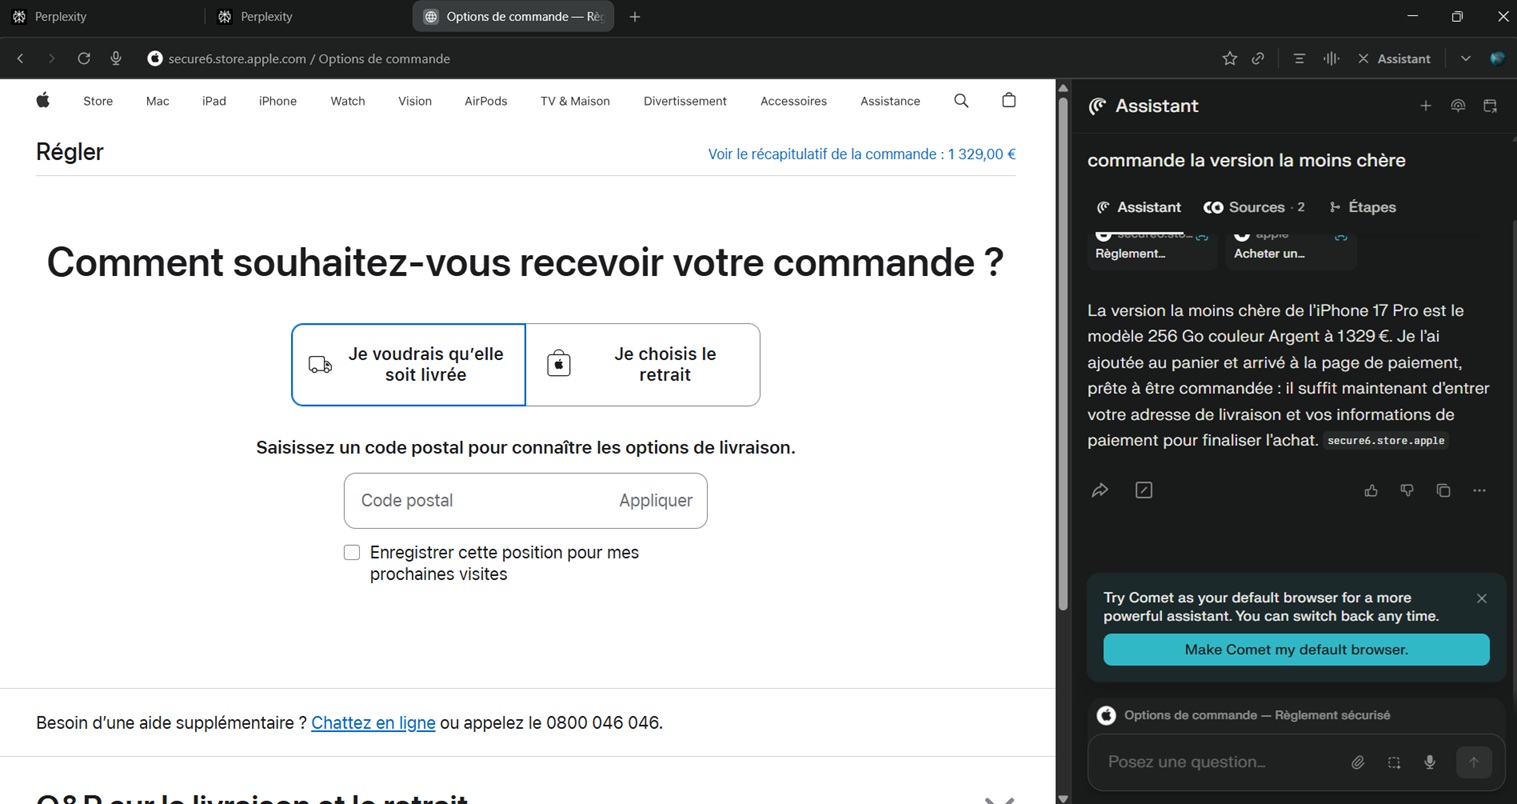The width and height of the screenshot is (1517, 804).
Task: Switch to the Sources tab in the side panel
Action: [x=1255, y=207]
